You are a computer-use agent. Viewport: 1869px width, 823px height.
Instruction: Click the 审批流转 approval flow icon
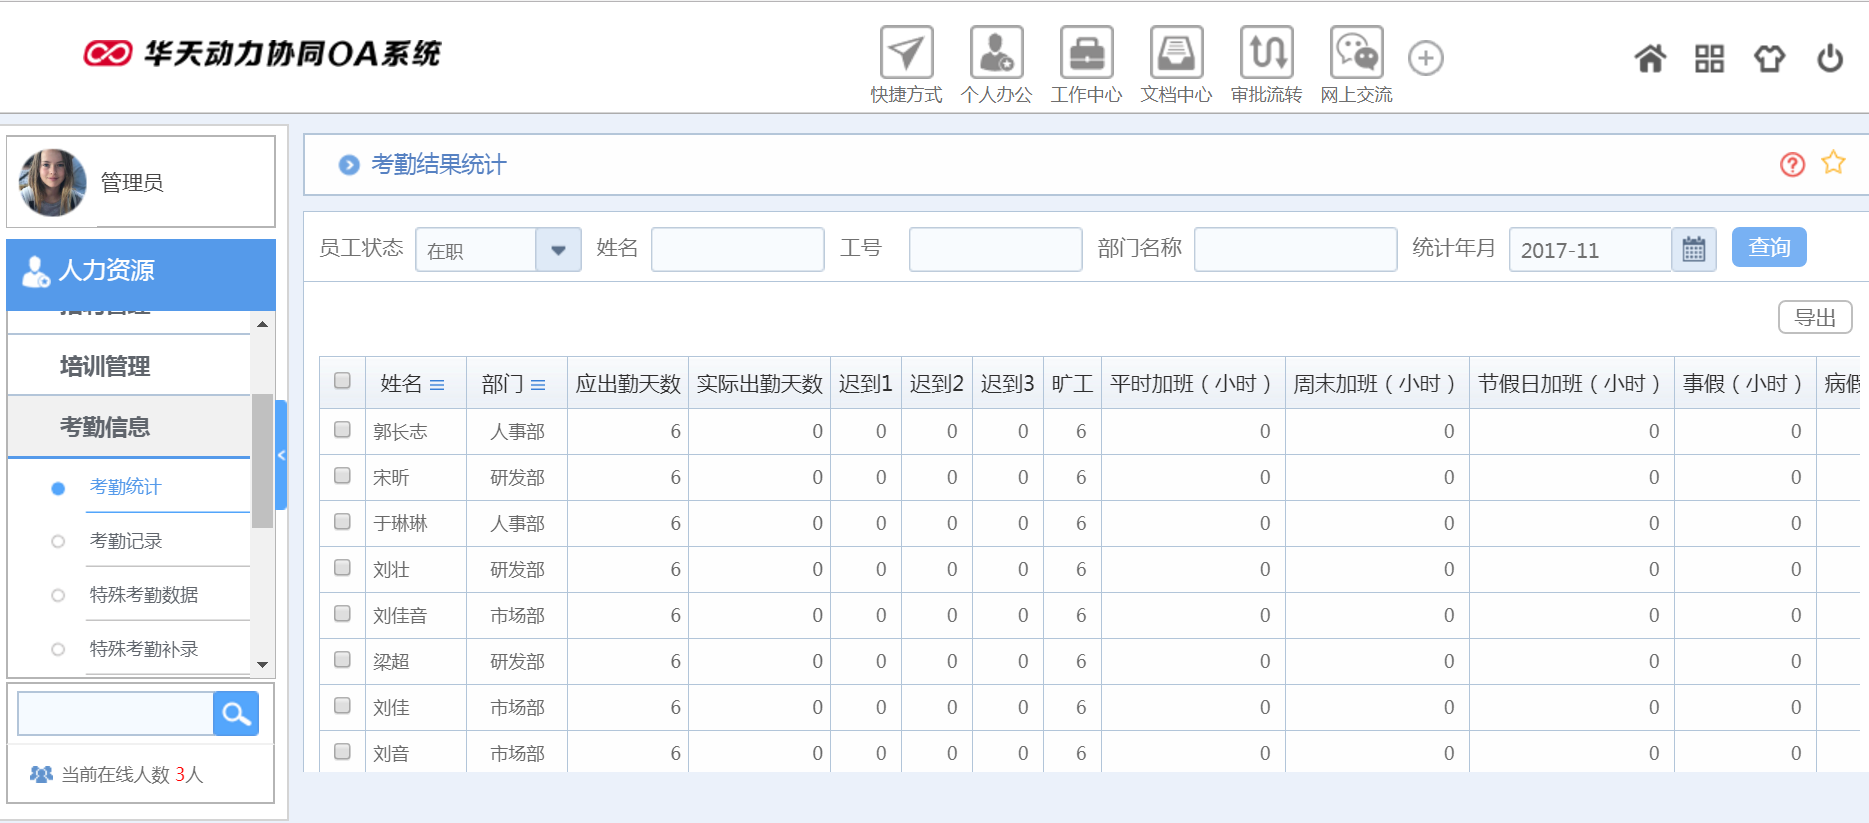pos(1266,53)
